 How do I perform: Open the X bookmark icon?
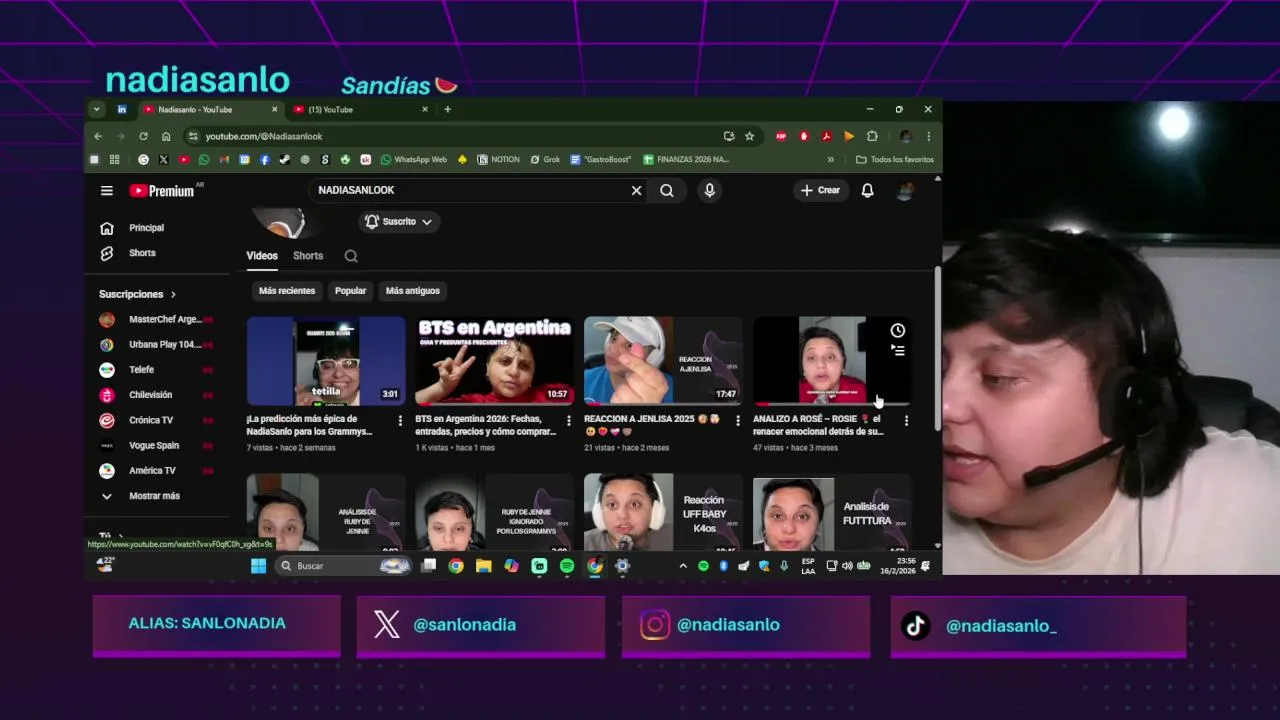(x=163, y=159)
